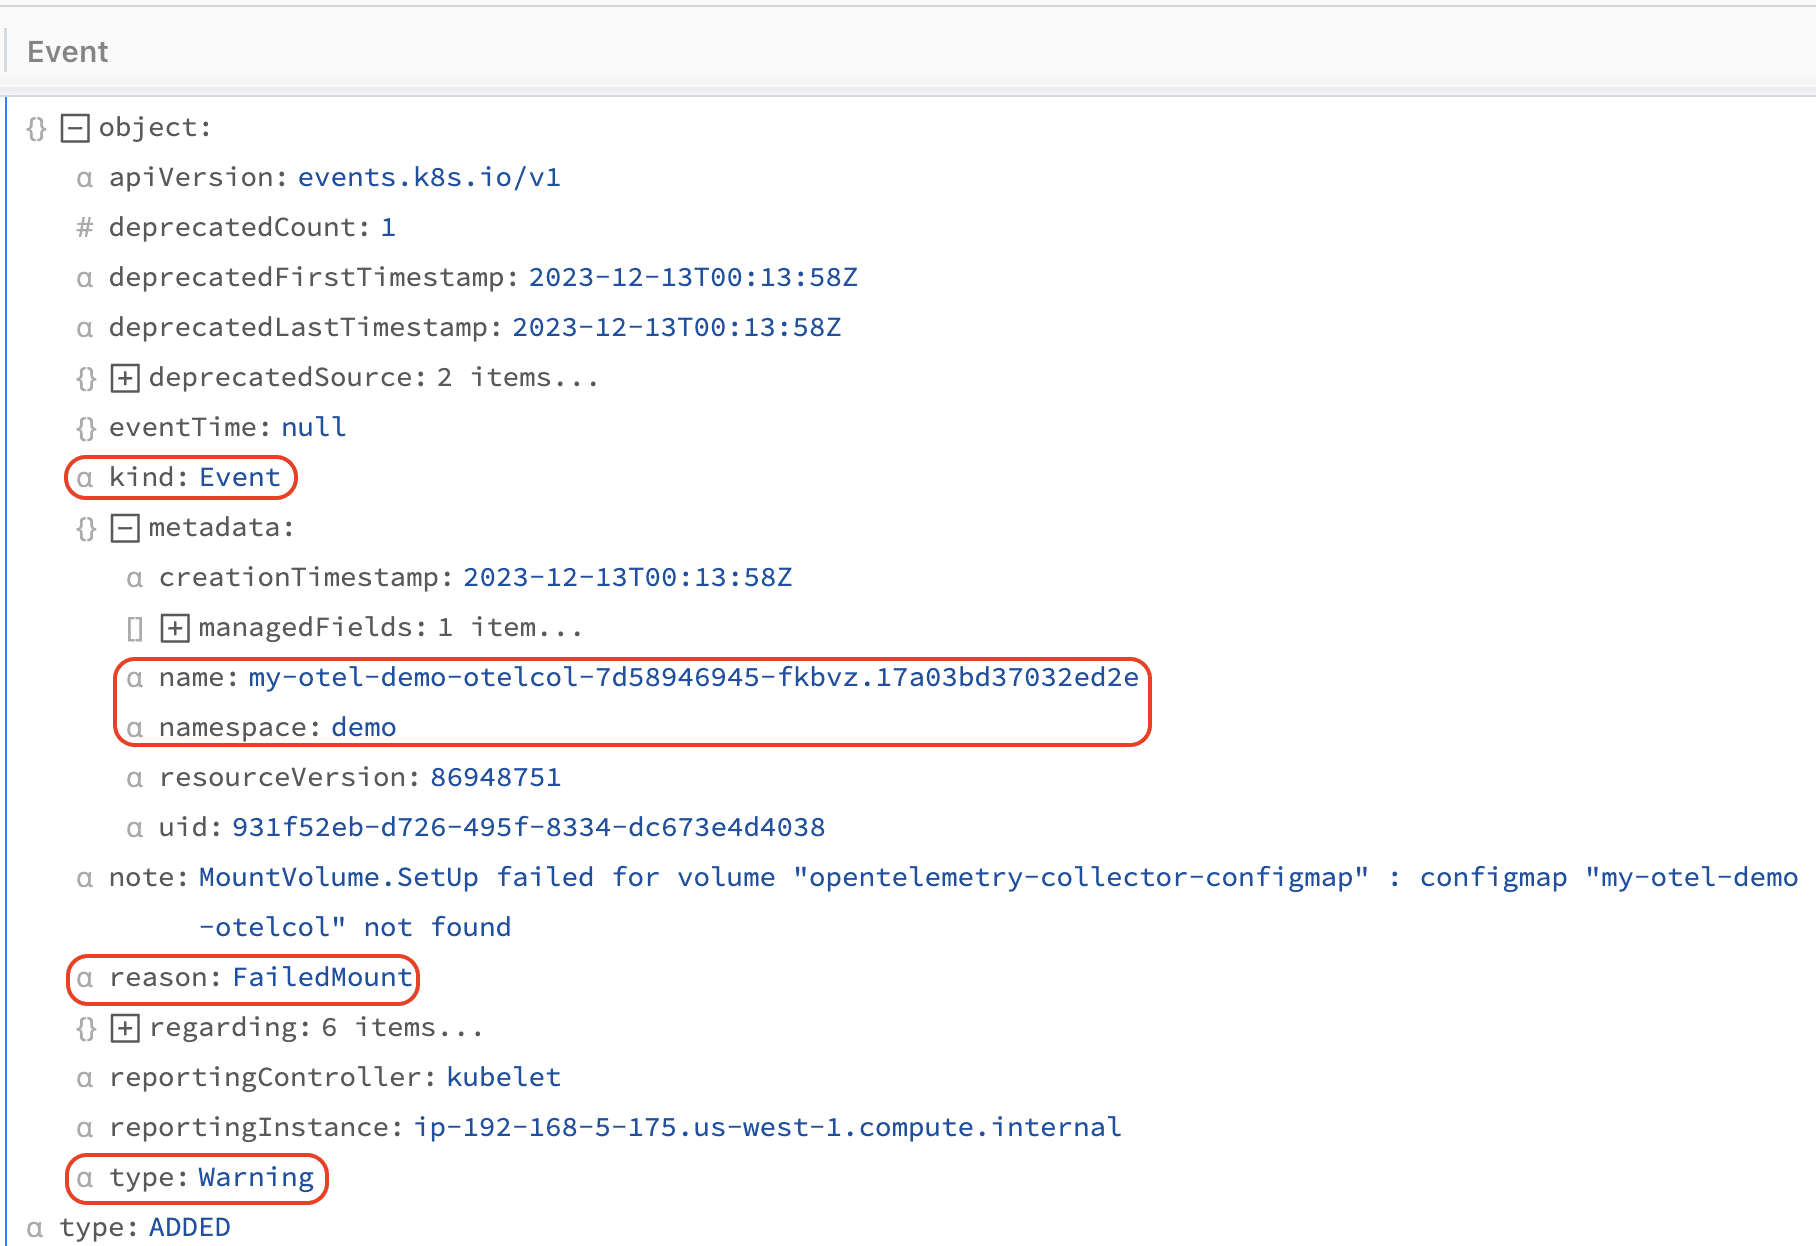Collapse the metadata section
This screenshot has width=1816, height=1246.
pos(125,528)
